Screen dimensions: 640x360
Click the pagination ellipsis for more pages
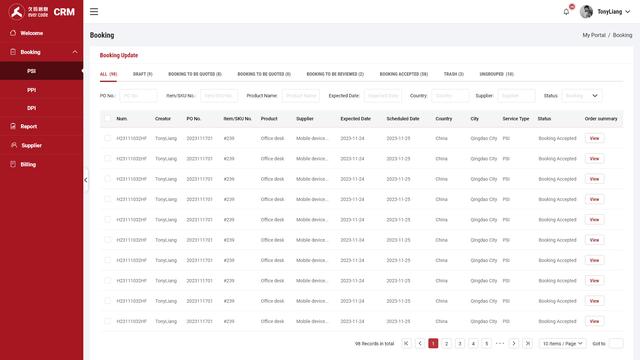[500, 343]
